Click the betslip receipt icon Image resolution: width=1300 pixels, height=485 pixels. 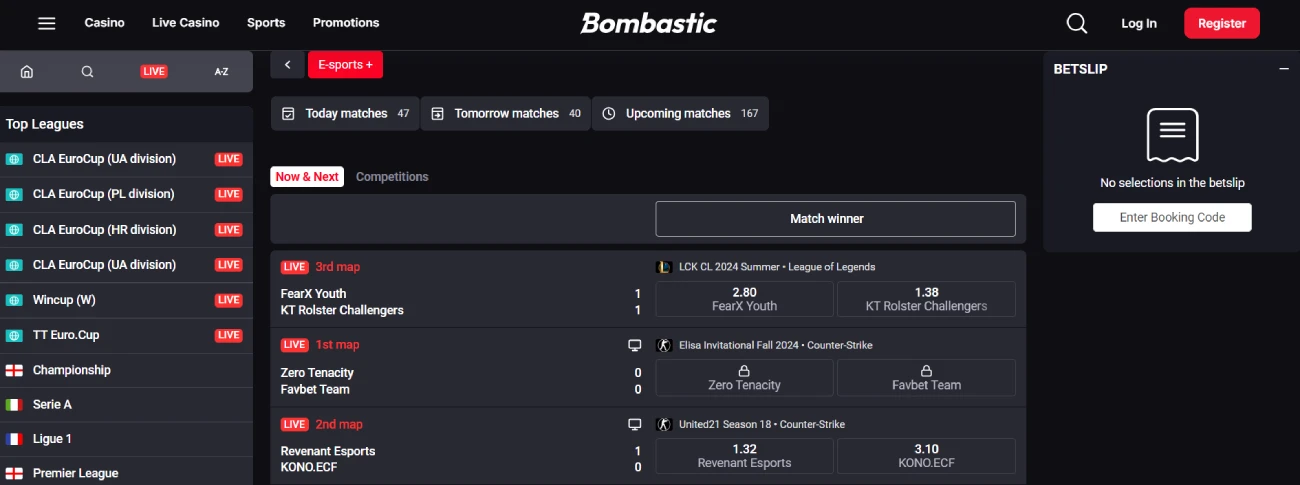(x=1172, y=135)
